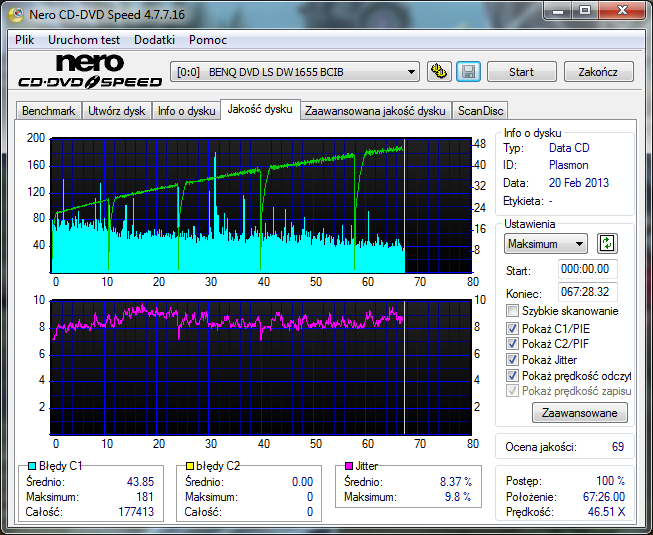The image size is (653, 535).
Task: Switch to the Info o dysku tab
Action: point(186,111)
